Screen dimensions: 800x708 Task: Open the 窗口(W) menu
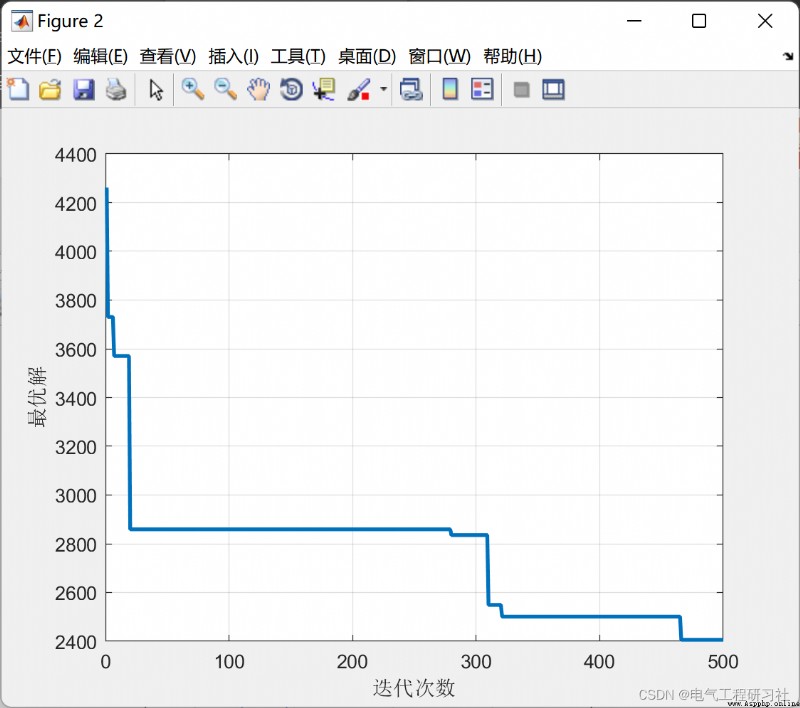pos(439,56)
